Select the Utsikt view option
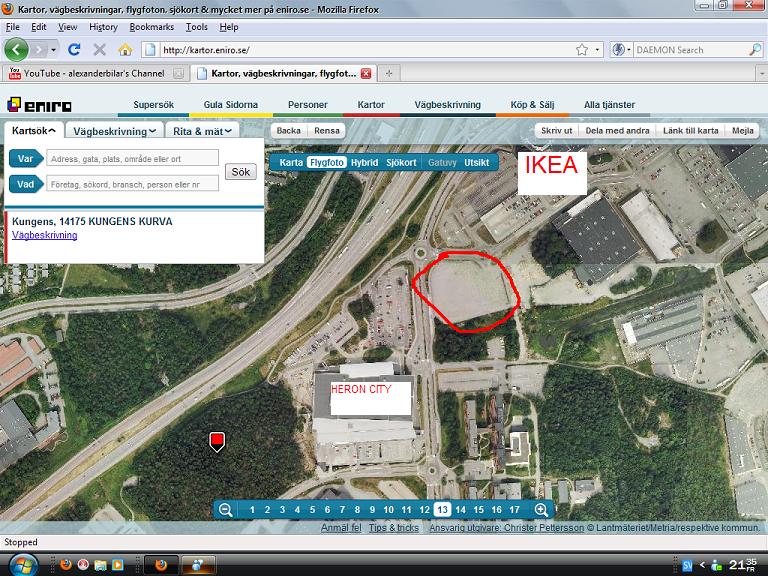The image size is (768, 576). coord(477,163)
